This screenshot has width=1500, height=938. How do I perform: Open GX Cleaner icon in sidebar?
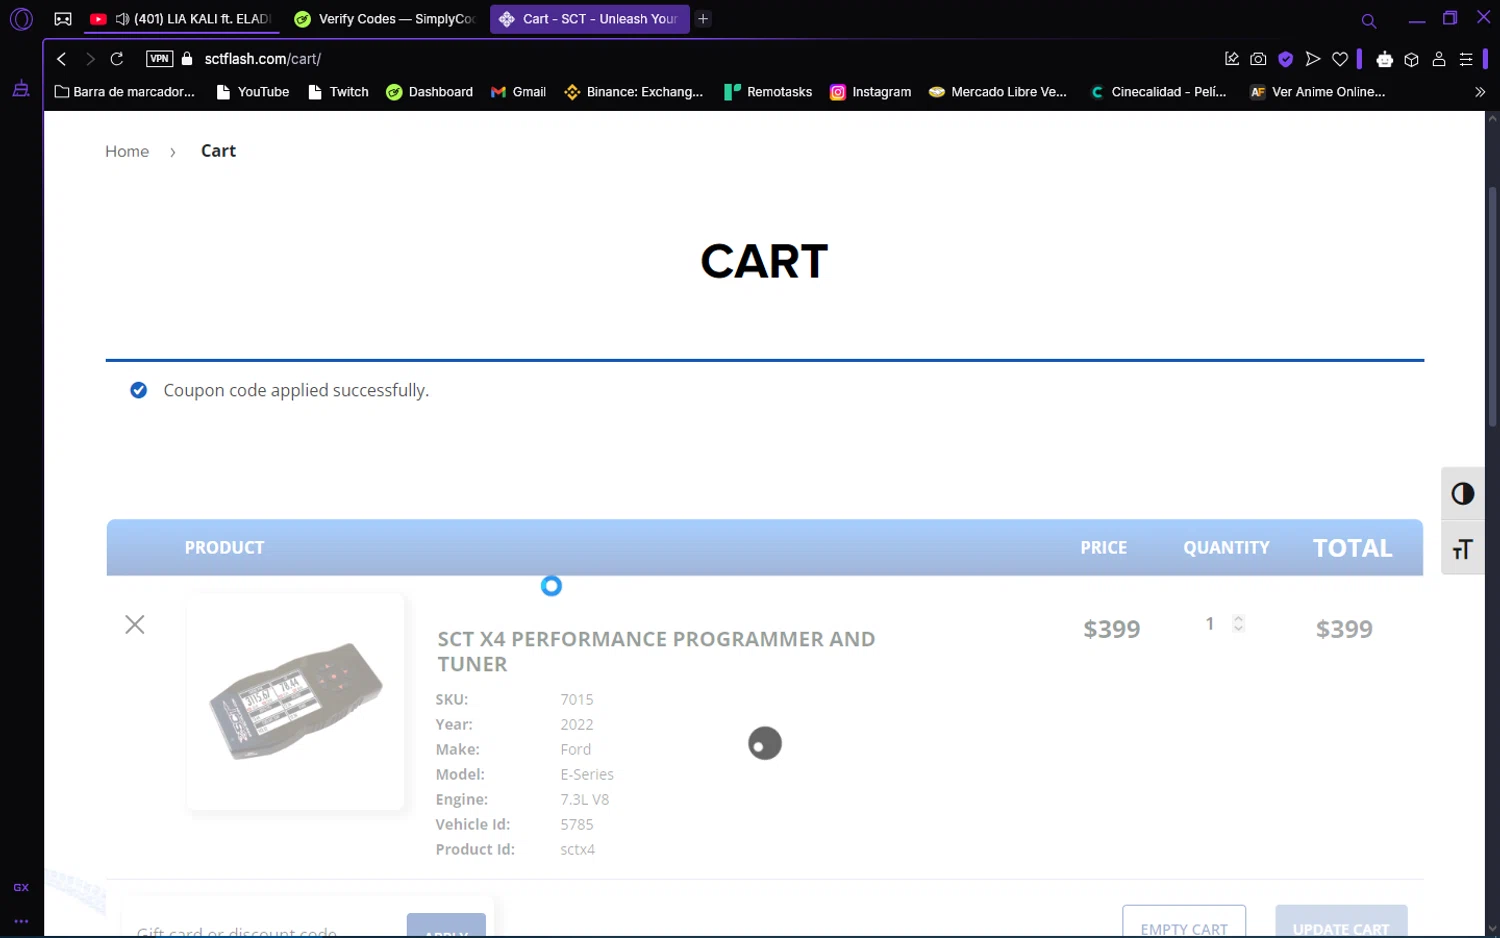pos(21,89)
